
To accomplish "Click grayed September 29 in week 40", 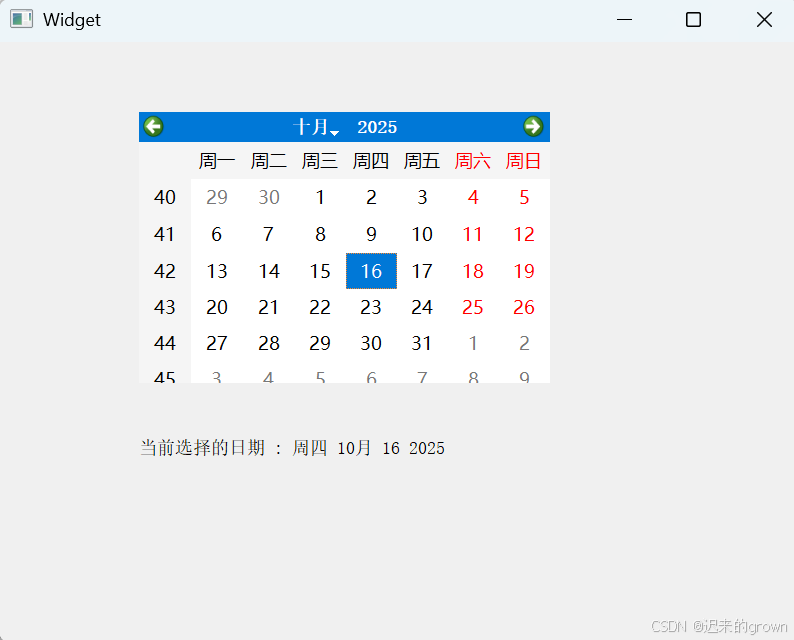I will pyautogui.click(x=217, y=197).
